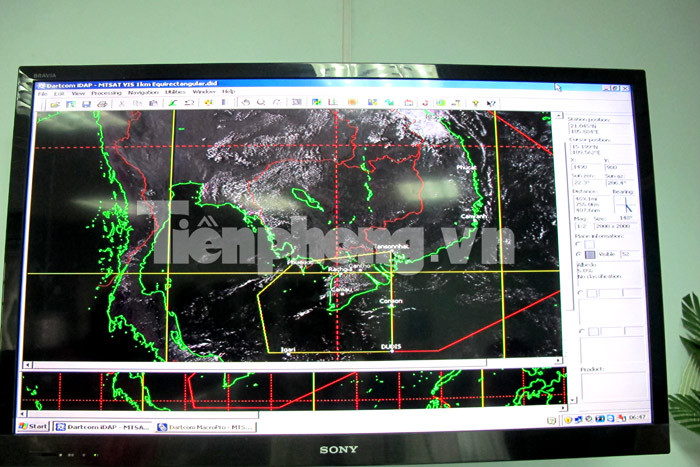Click the context help pointer icon
700x467 pixels.
pyautogui.click(x=489, y=103)
